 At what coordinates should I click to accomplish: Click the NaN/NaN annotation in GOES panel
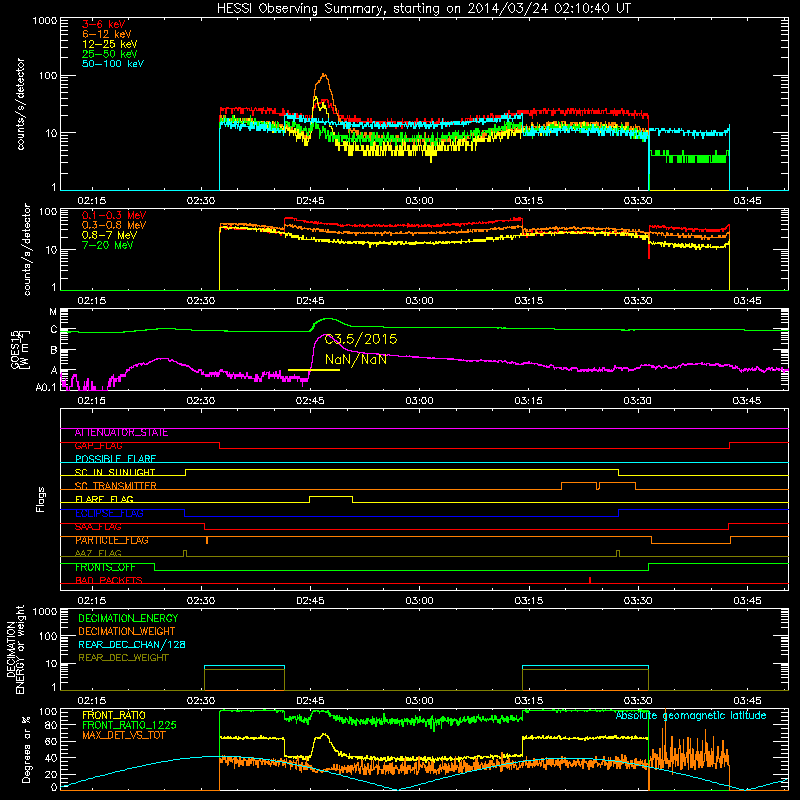(356, 360)
